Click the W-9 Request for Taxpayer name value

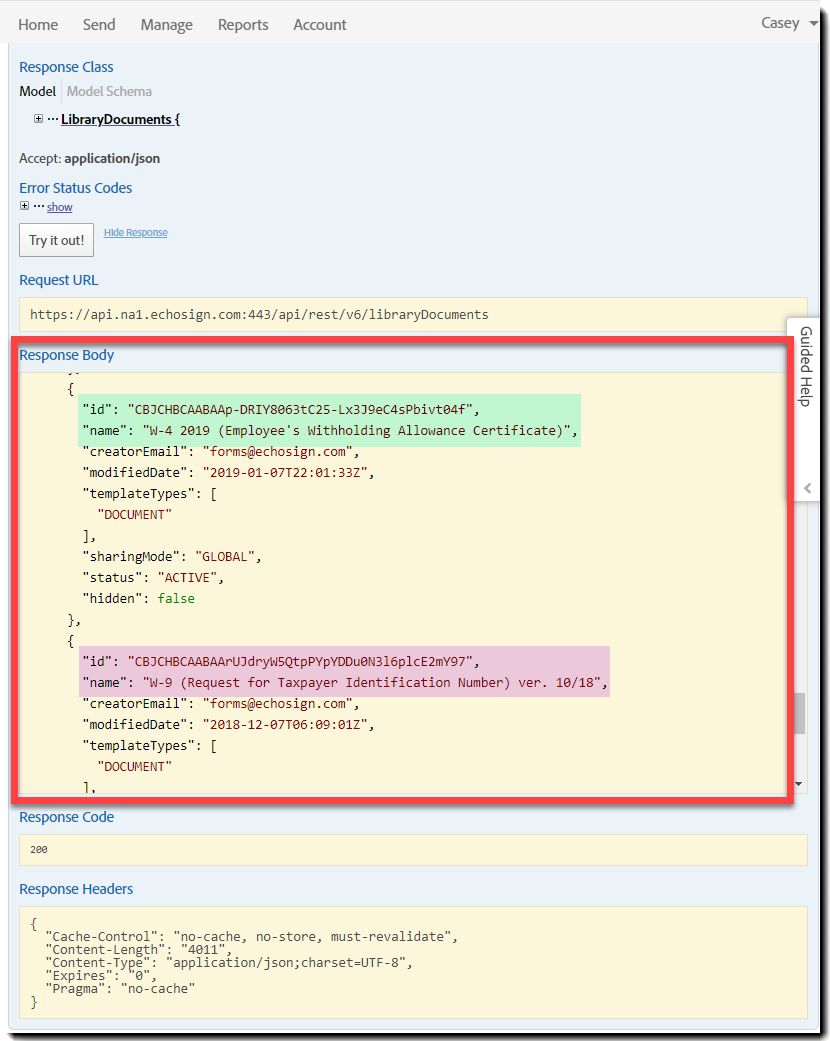pos(371,682)
